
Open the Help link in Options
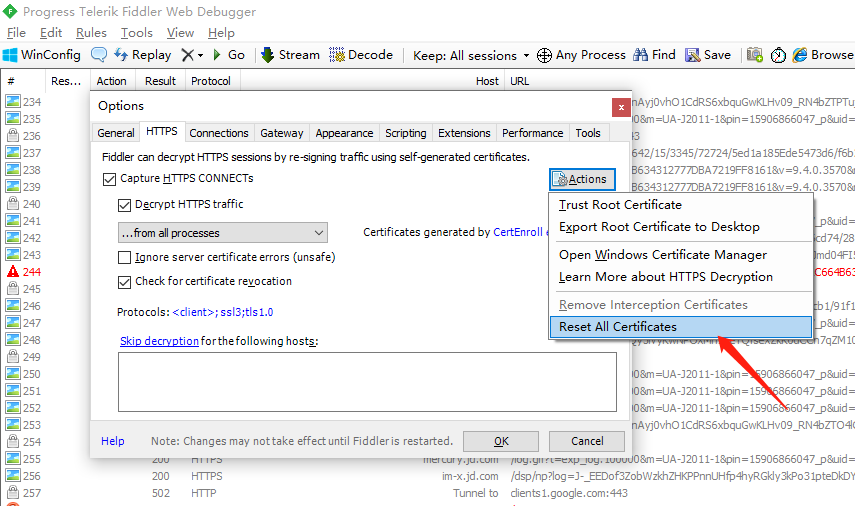[112, 441]
